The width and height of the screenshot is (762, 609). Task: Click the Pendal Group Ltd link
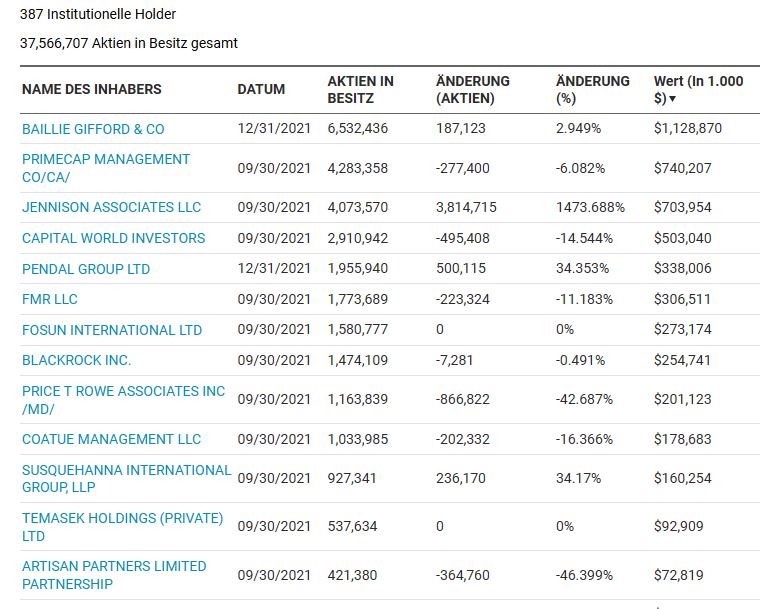(x=86, y=269)
